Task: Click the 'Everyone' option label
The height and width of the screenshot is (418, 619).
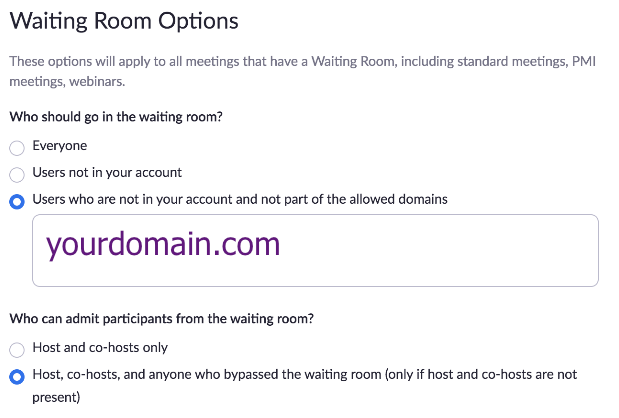Action: point(59,146)
